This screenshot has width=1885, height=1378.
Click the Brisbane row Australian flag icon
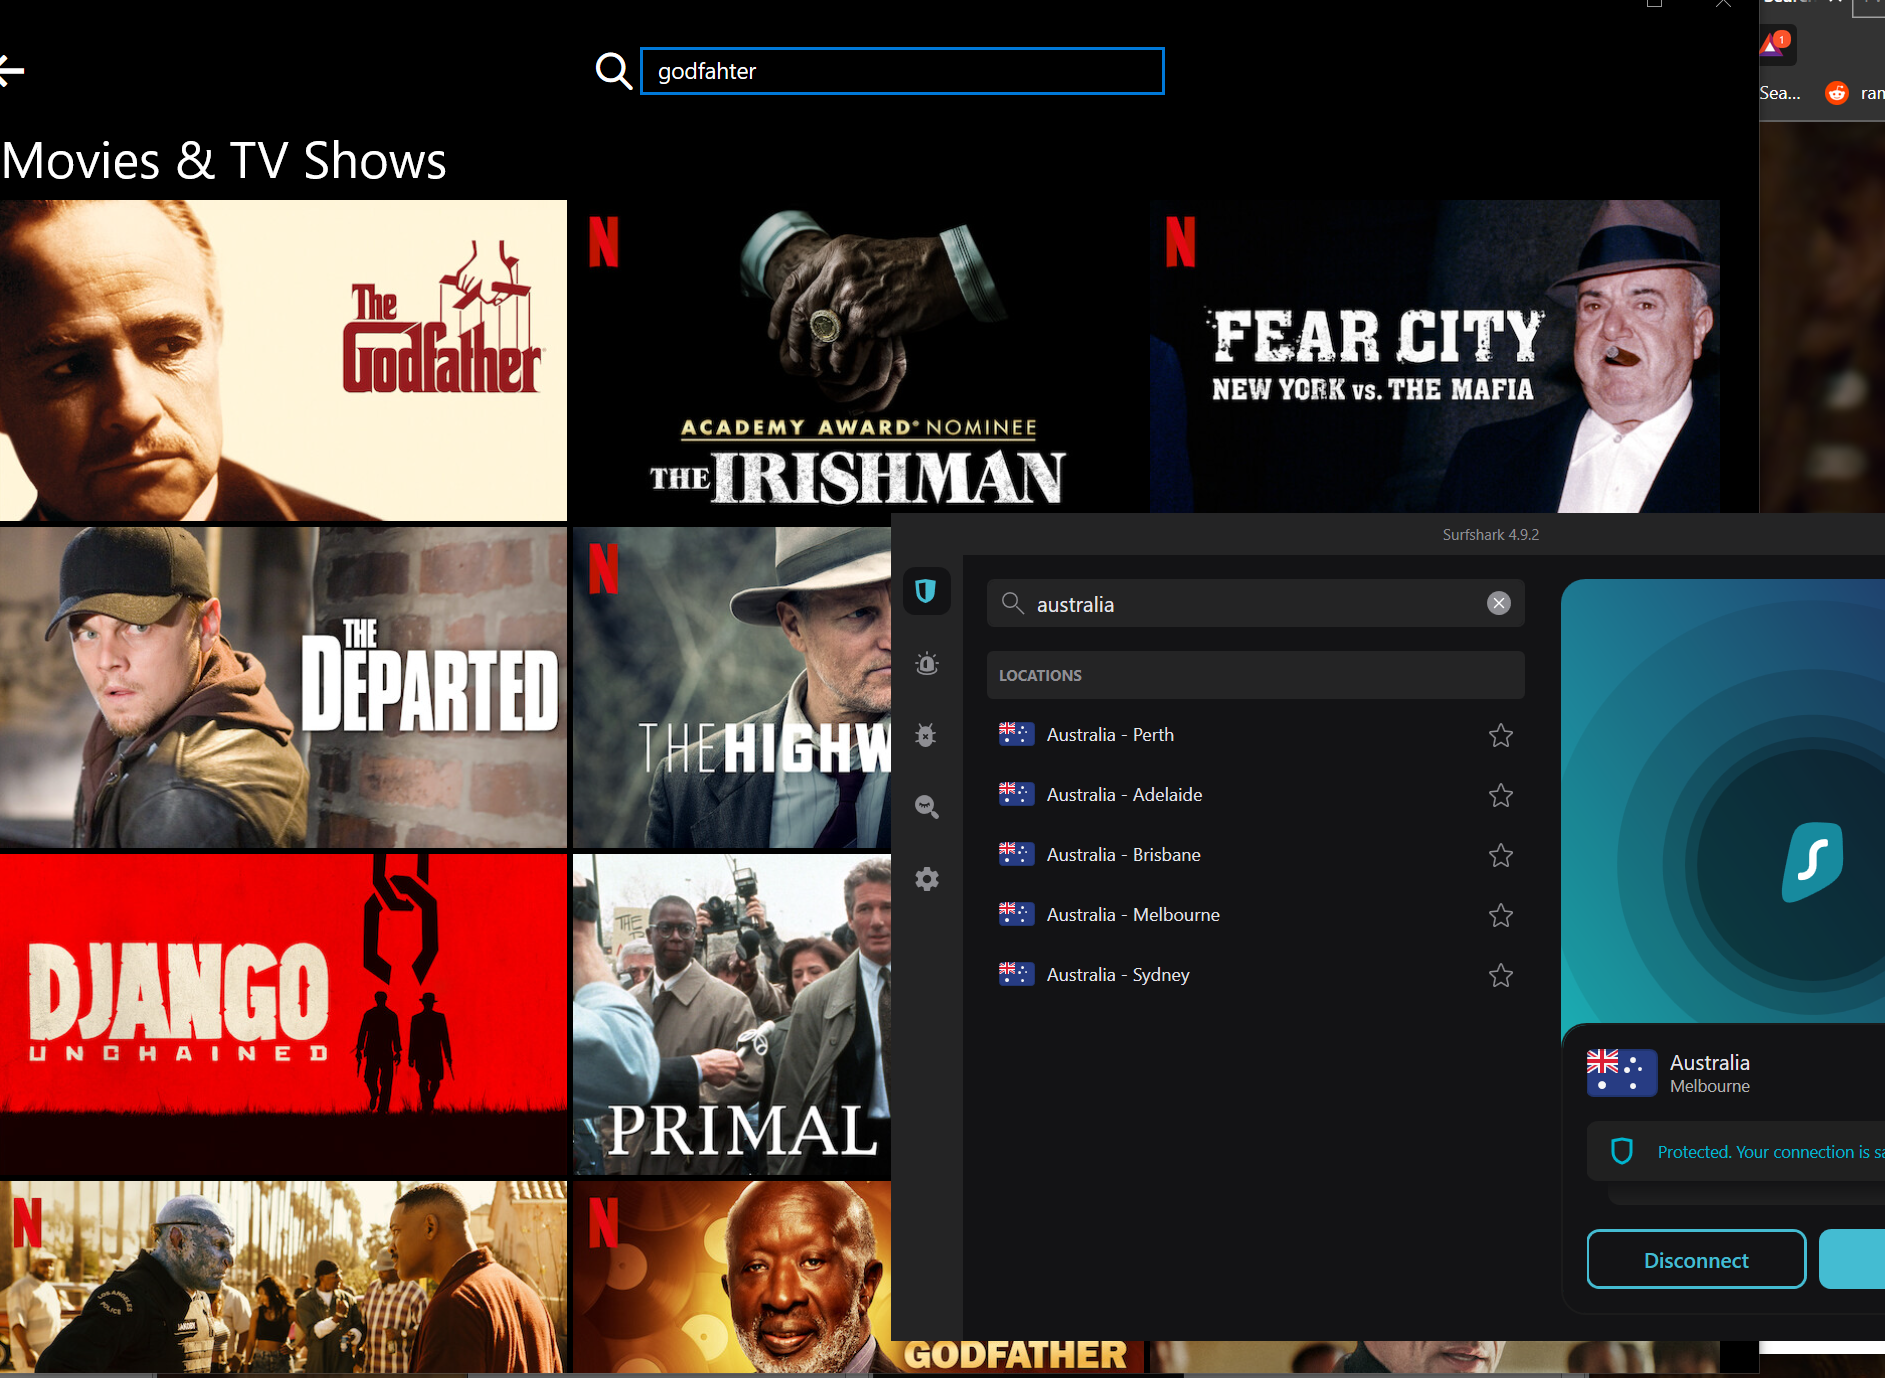(1016, 854)
